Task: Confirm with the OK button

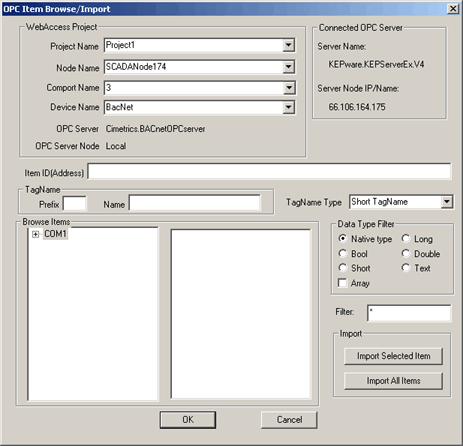Action: click(188, 420)
